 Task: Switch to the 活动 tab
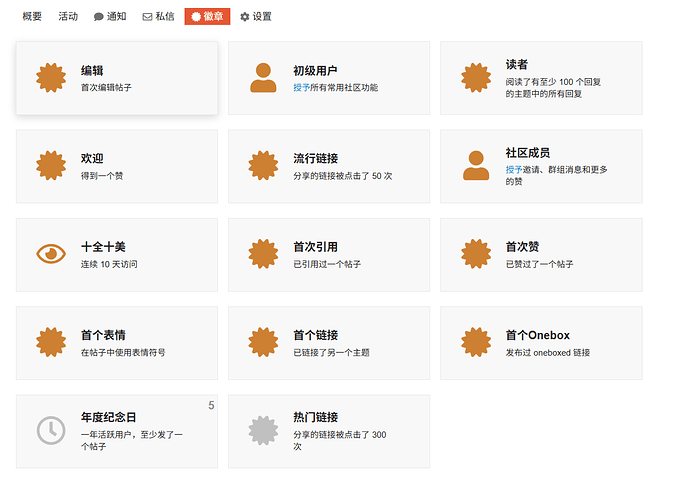tap(68, 17)
